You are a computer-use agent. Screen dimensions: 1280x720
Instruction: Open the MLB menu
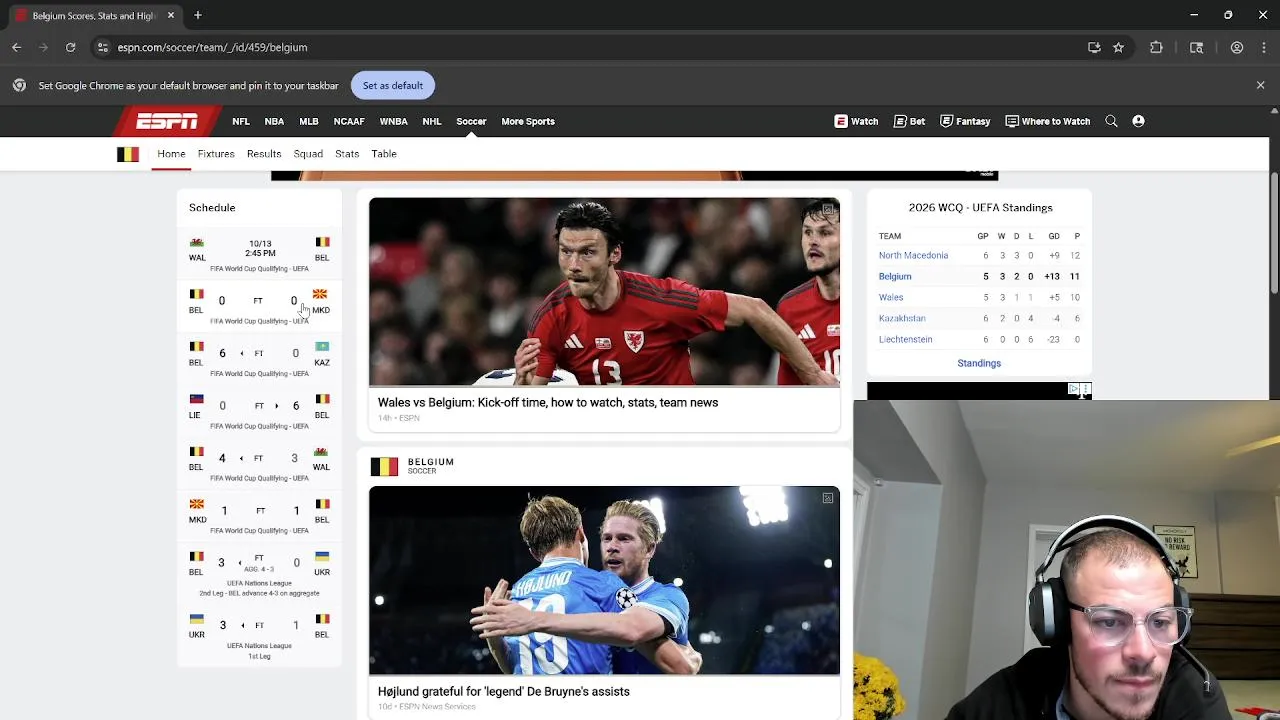tap(308, 121)
